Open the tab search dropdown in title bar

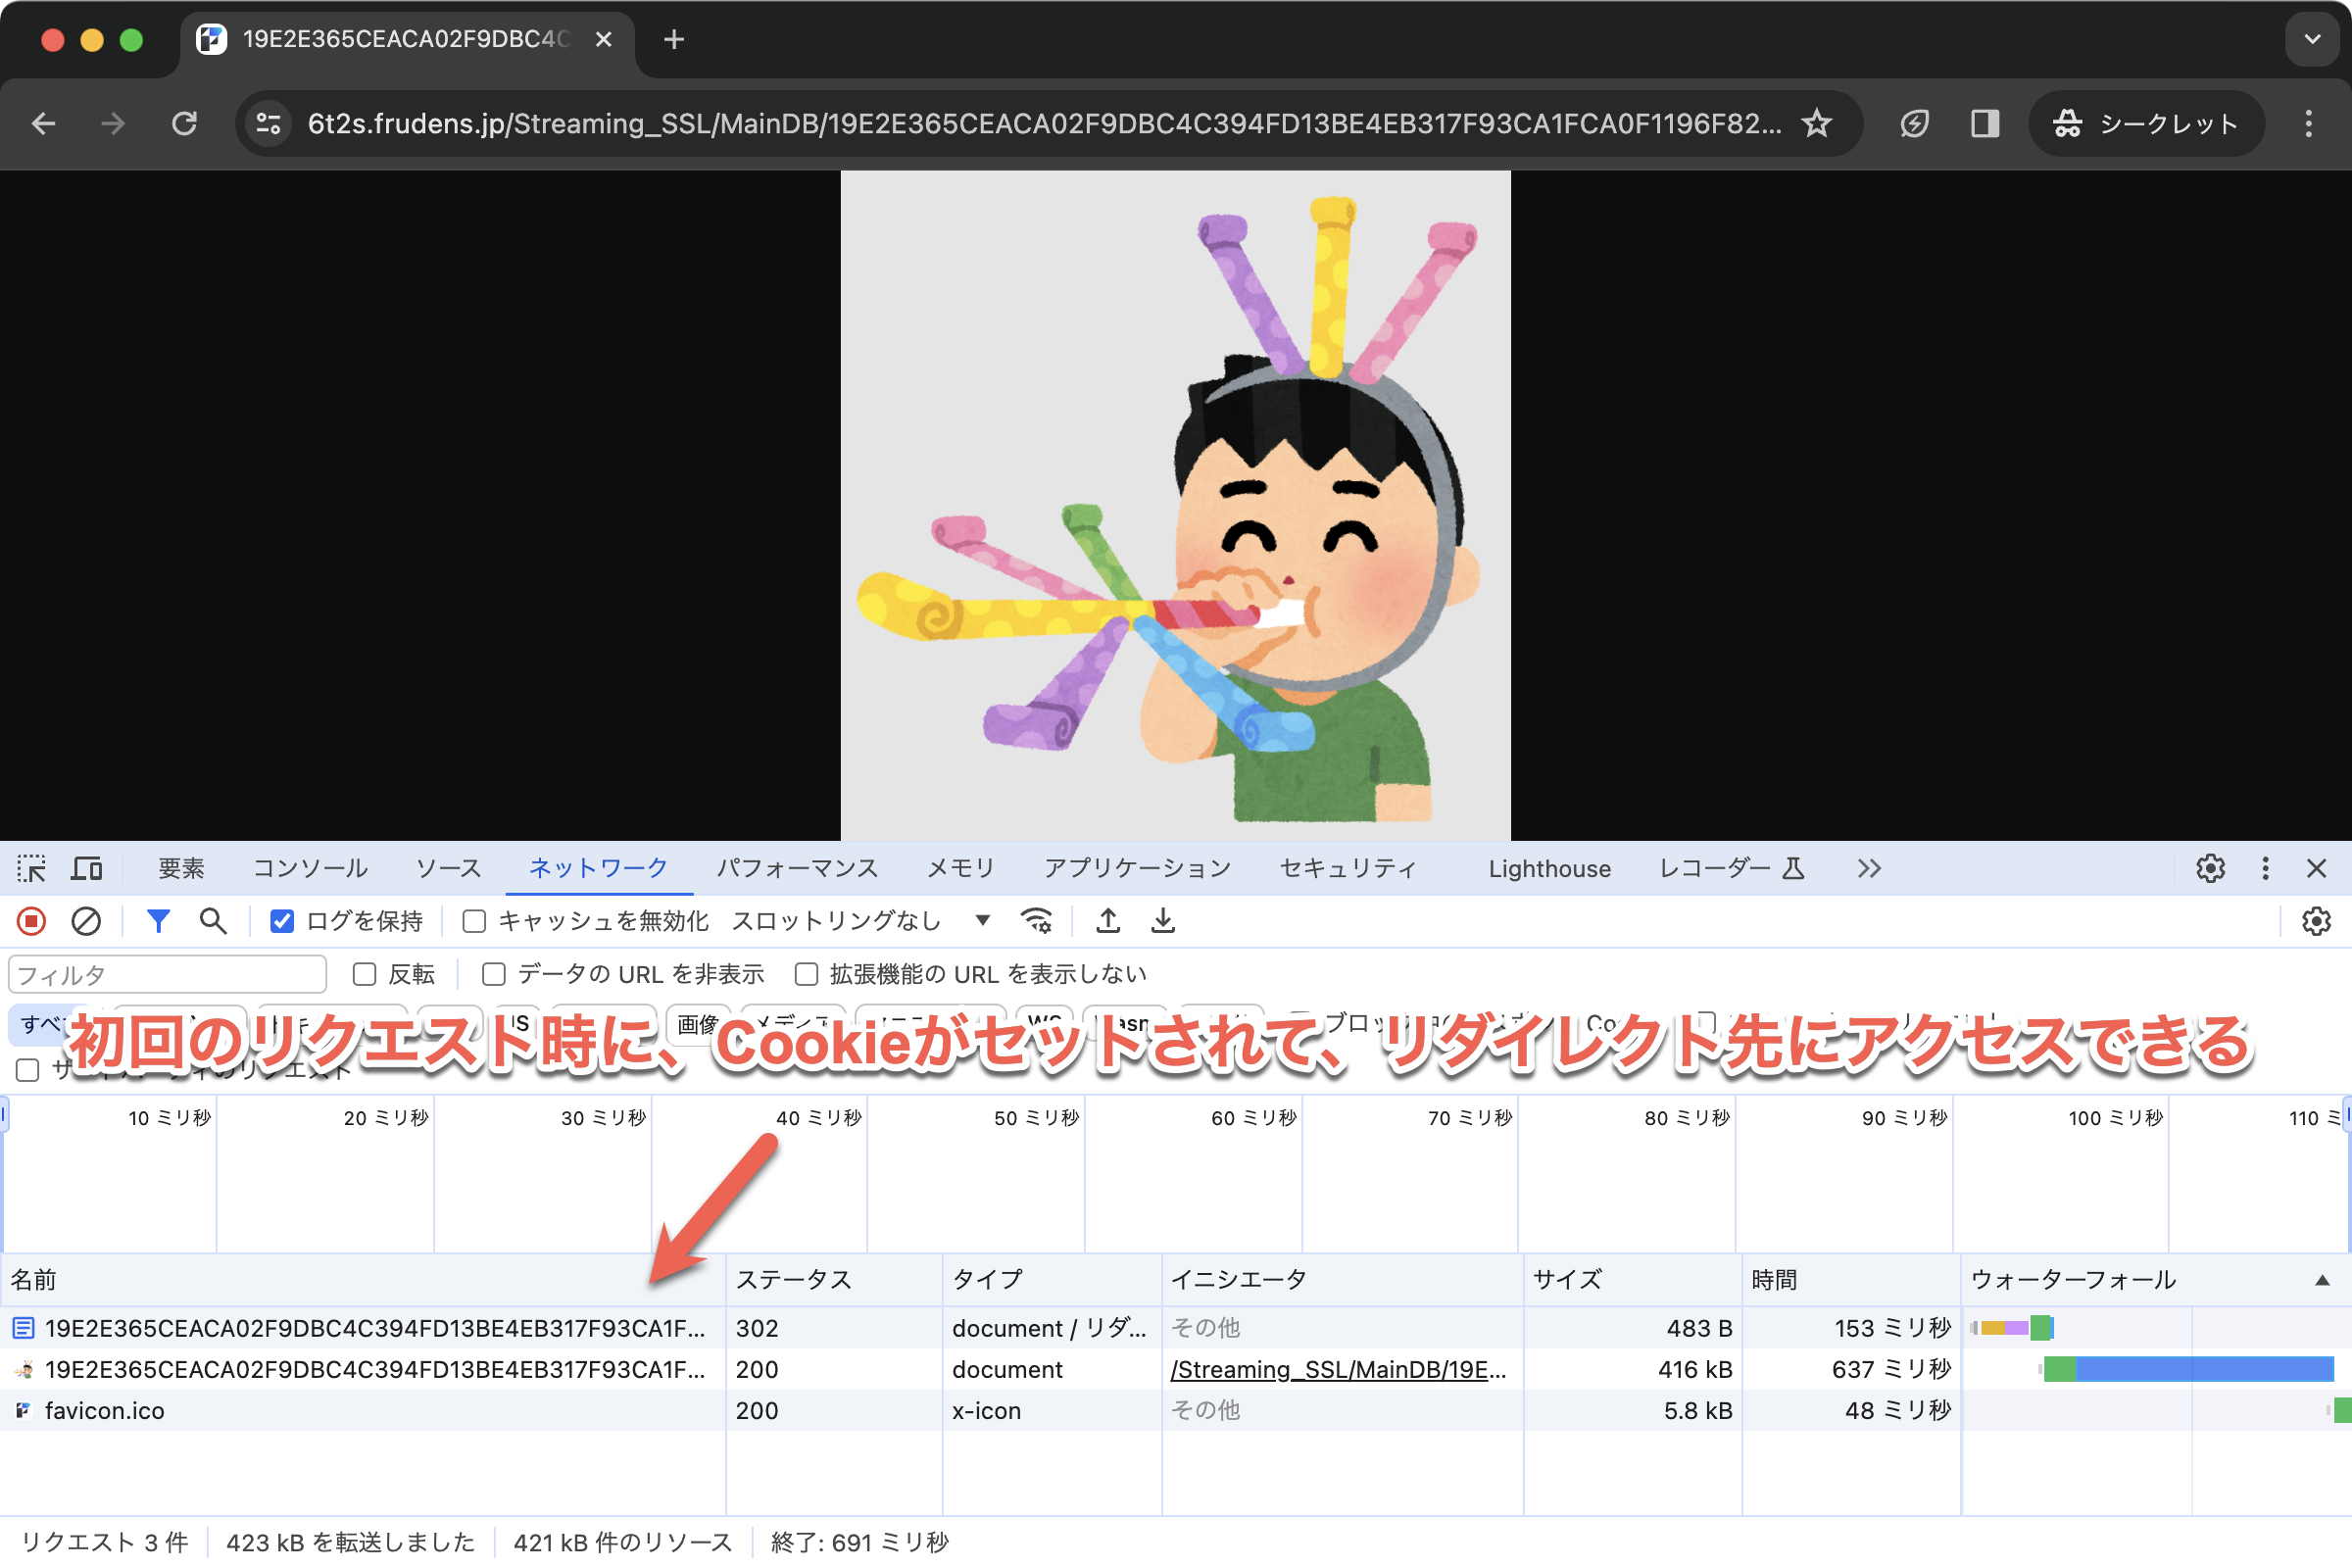[2312, 39]
